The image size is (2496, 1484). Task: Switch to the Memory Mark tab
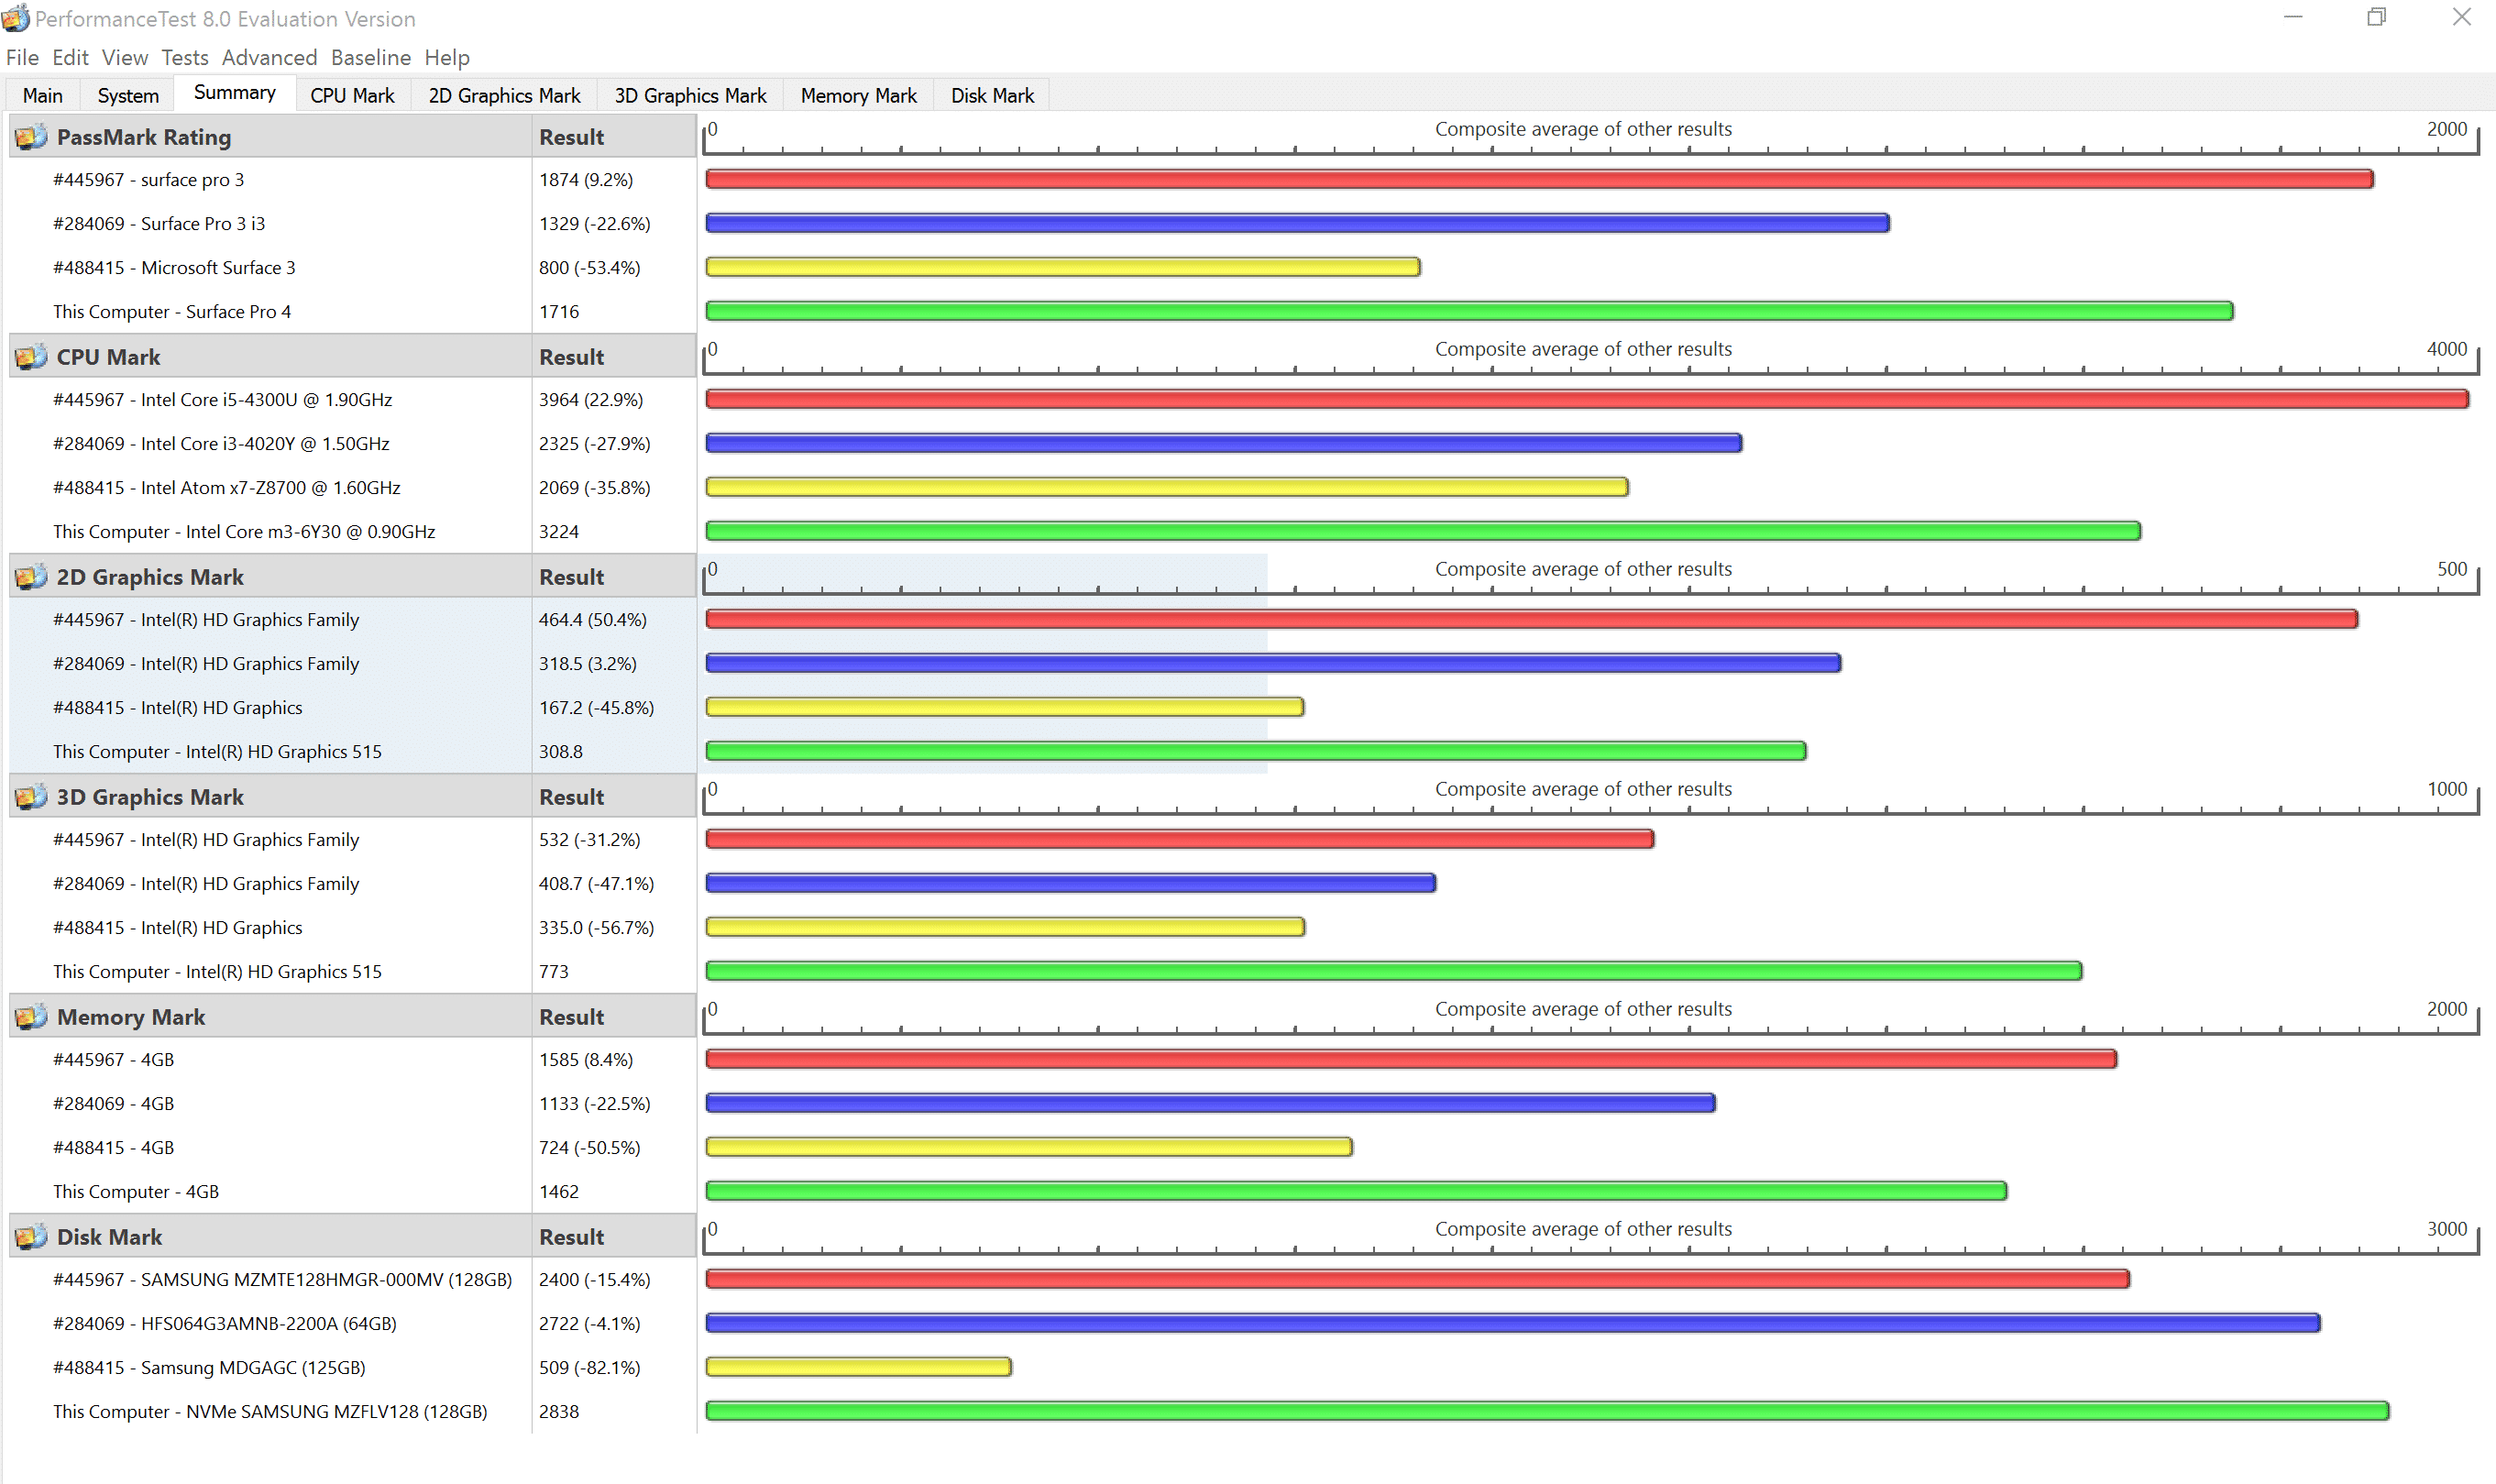point(858,95)
